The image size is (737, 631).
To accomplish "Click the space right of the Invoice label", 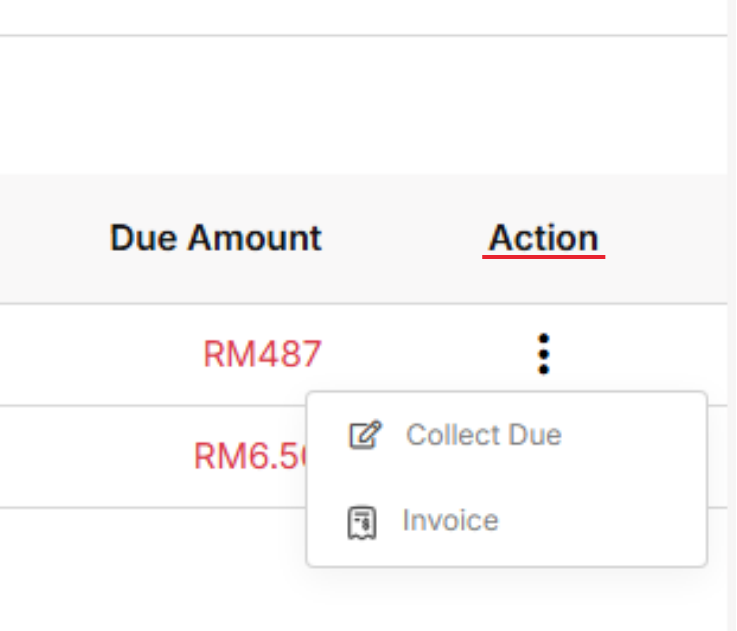I will point(600,521).
